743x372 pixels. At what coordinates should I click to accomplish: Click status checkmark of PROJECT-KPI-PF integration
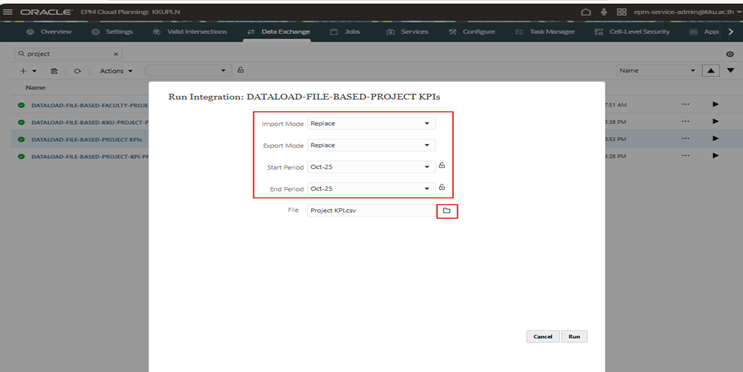click(21, 156)
